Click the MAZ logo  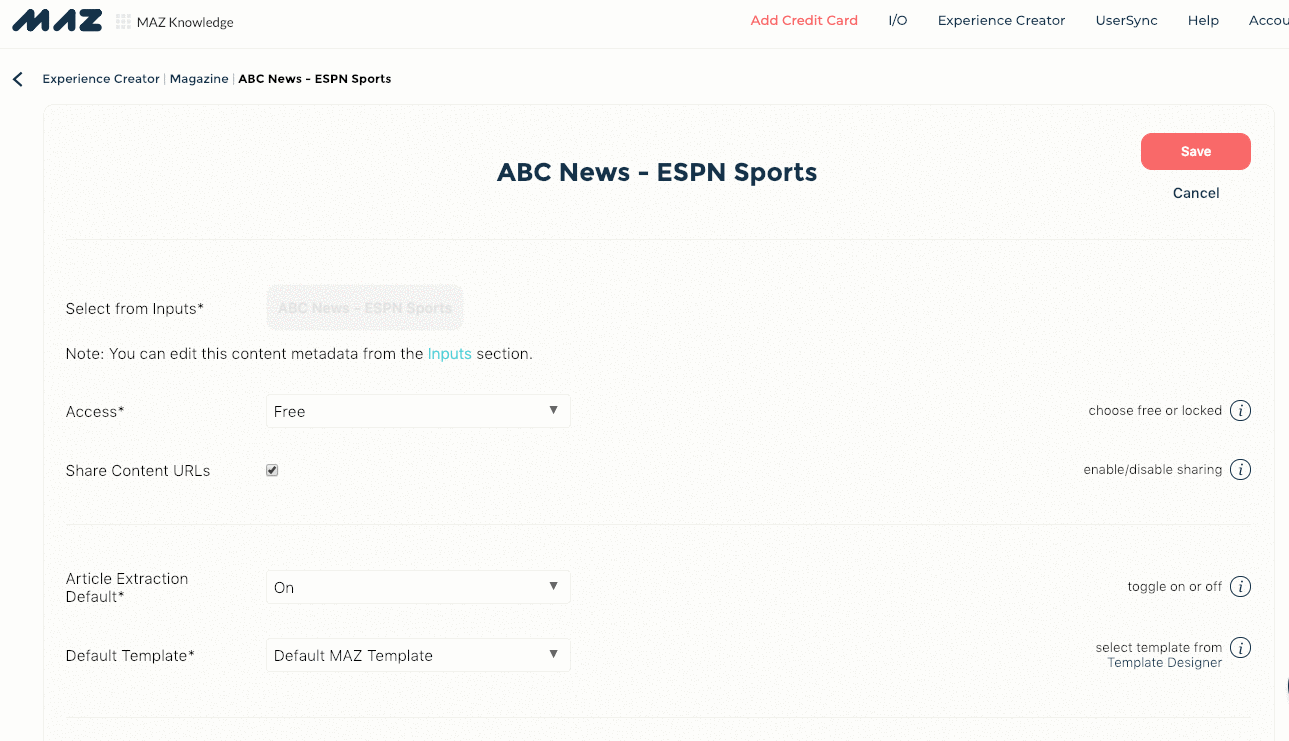pyautogui.click(x=57, y=21)
